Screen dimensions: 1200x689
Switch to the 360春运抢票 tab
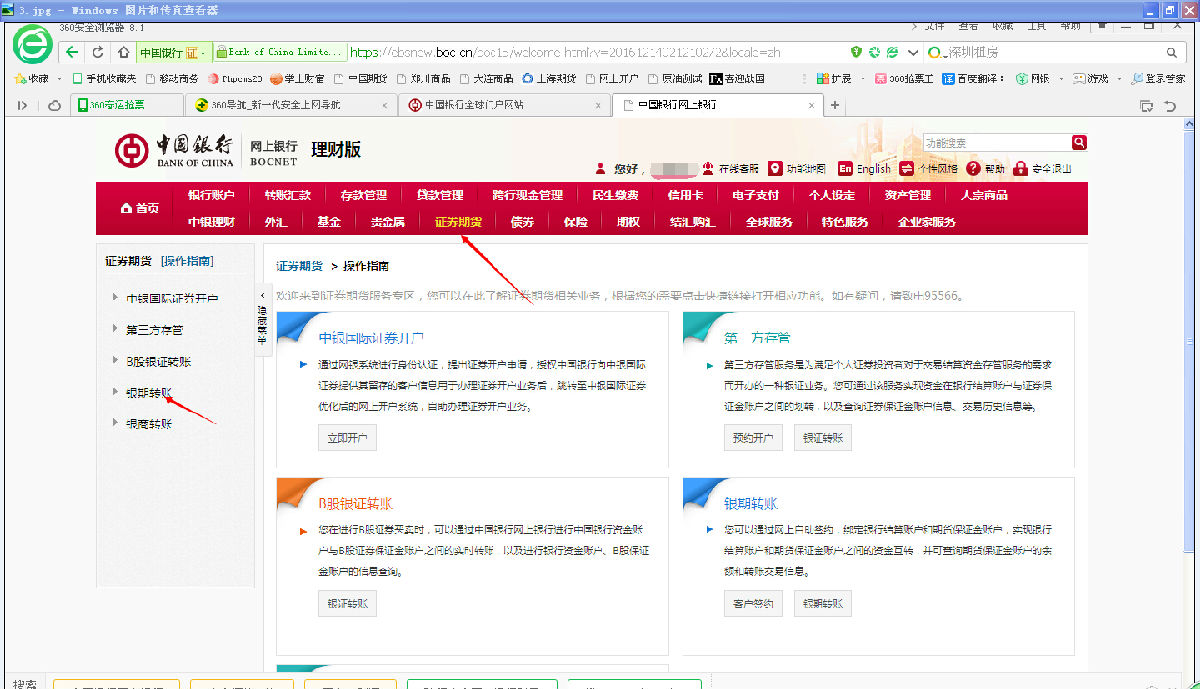tap(125, 105)
